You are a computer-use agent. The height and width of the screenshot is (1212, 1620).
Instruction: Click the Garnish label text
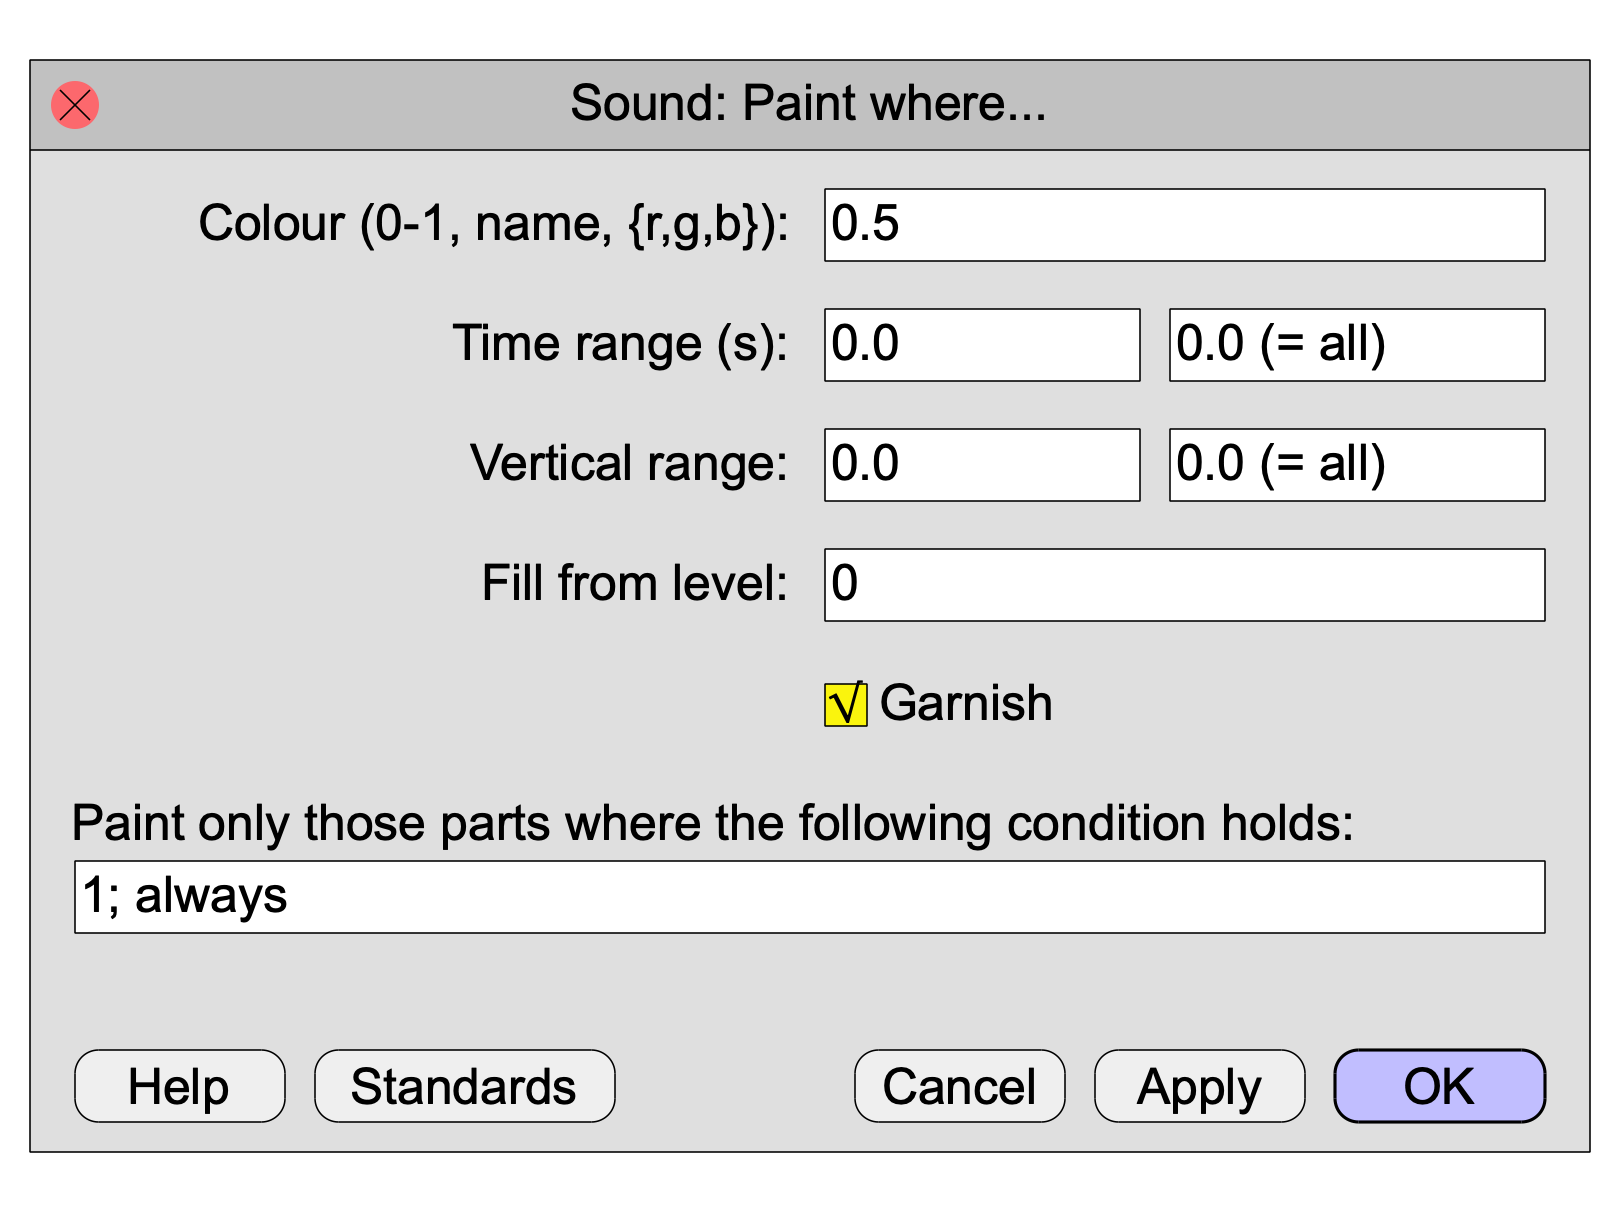click(966, 703)
